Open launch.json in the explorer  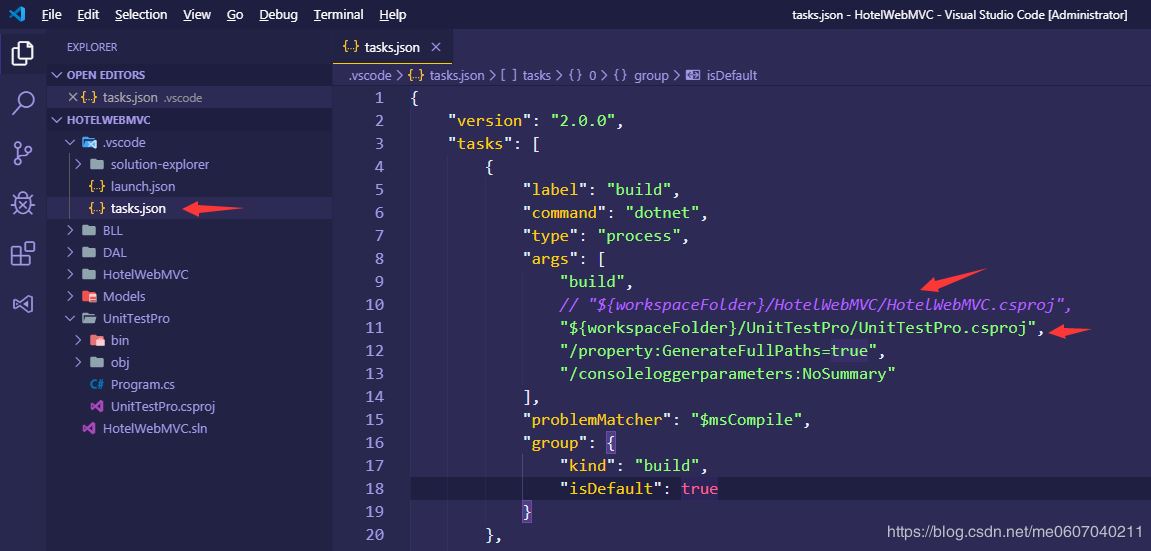(189, 186)
